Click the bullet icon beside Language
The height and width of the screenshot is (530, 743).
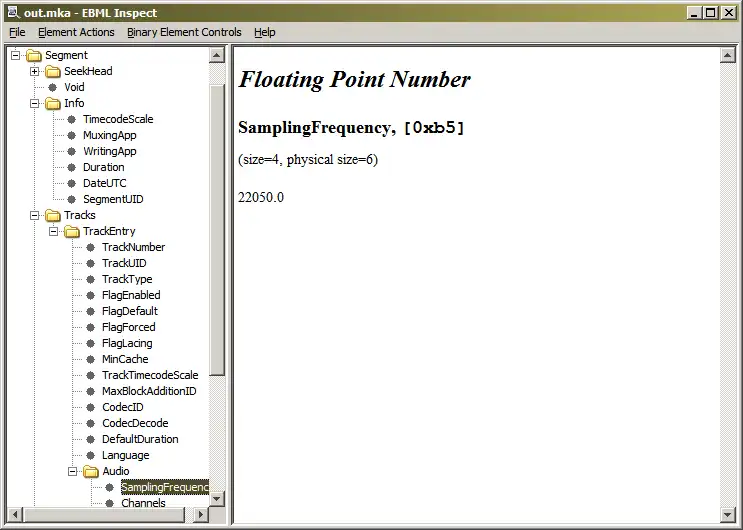pos(91,456)
